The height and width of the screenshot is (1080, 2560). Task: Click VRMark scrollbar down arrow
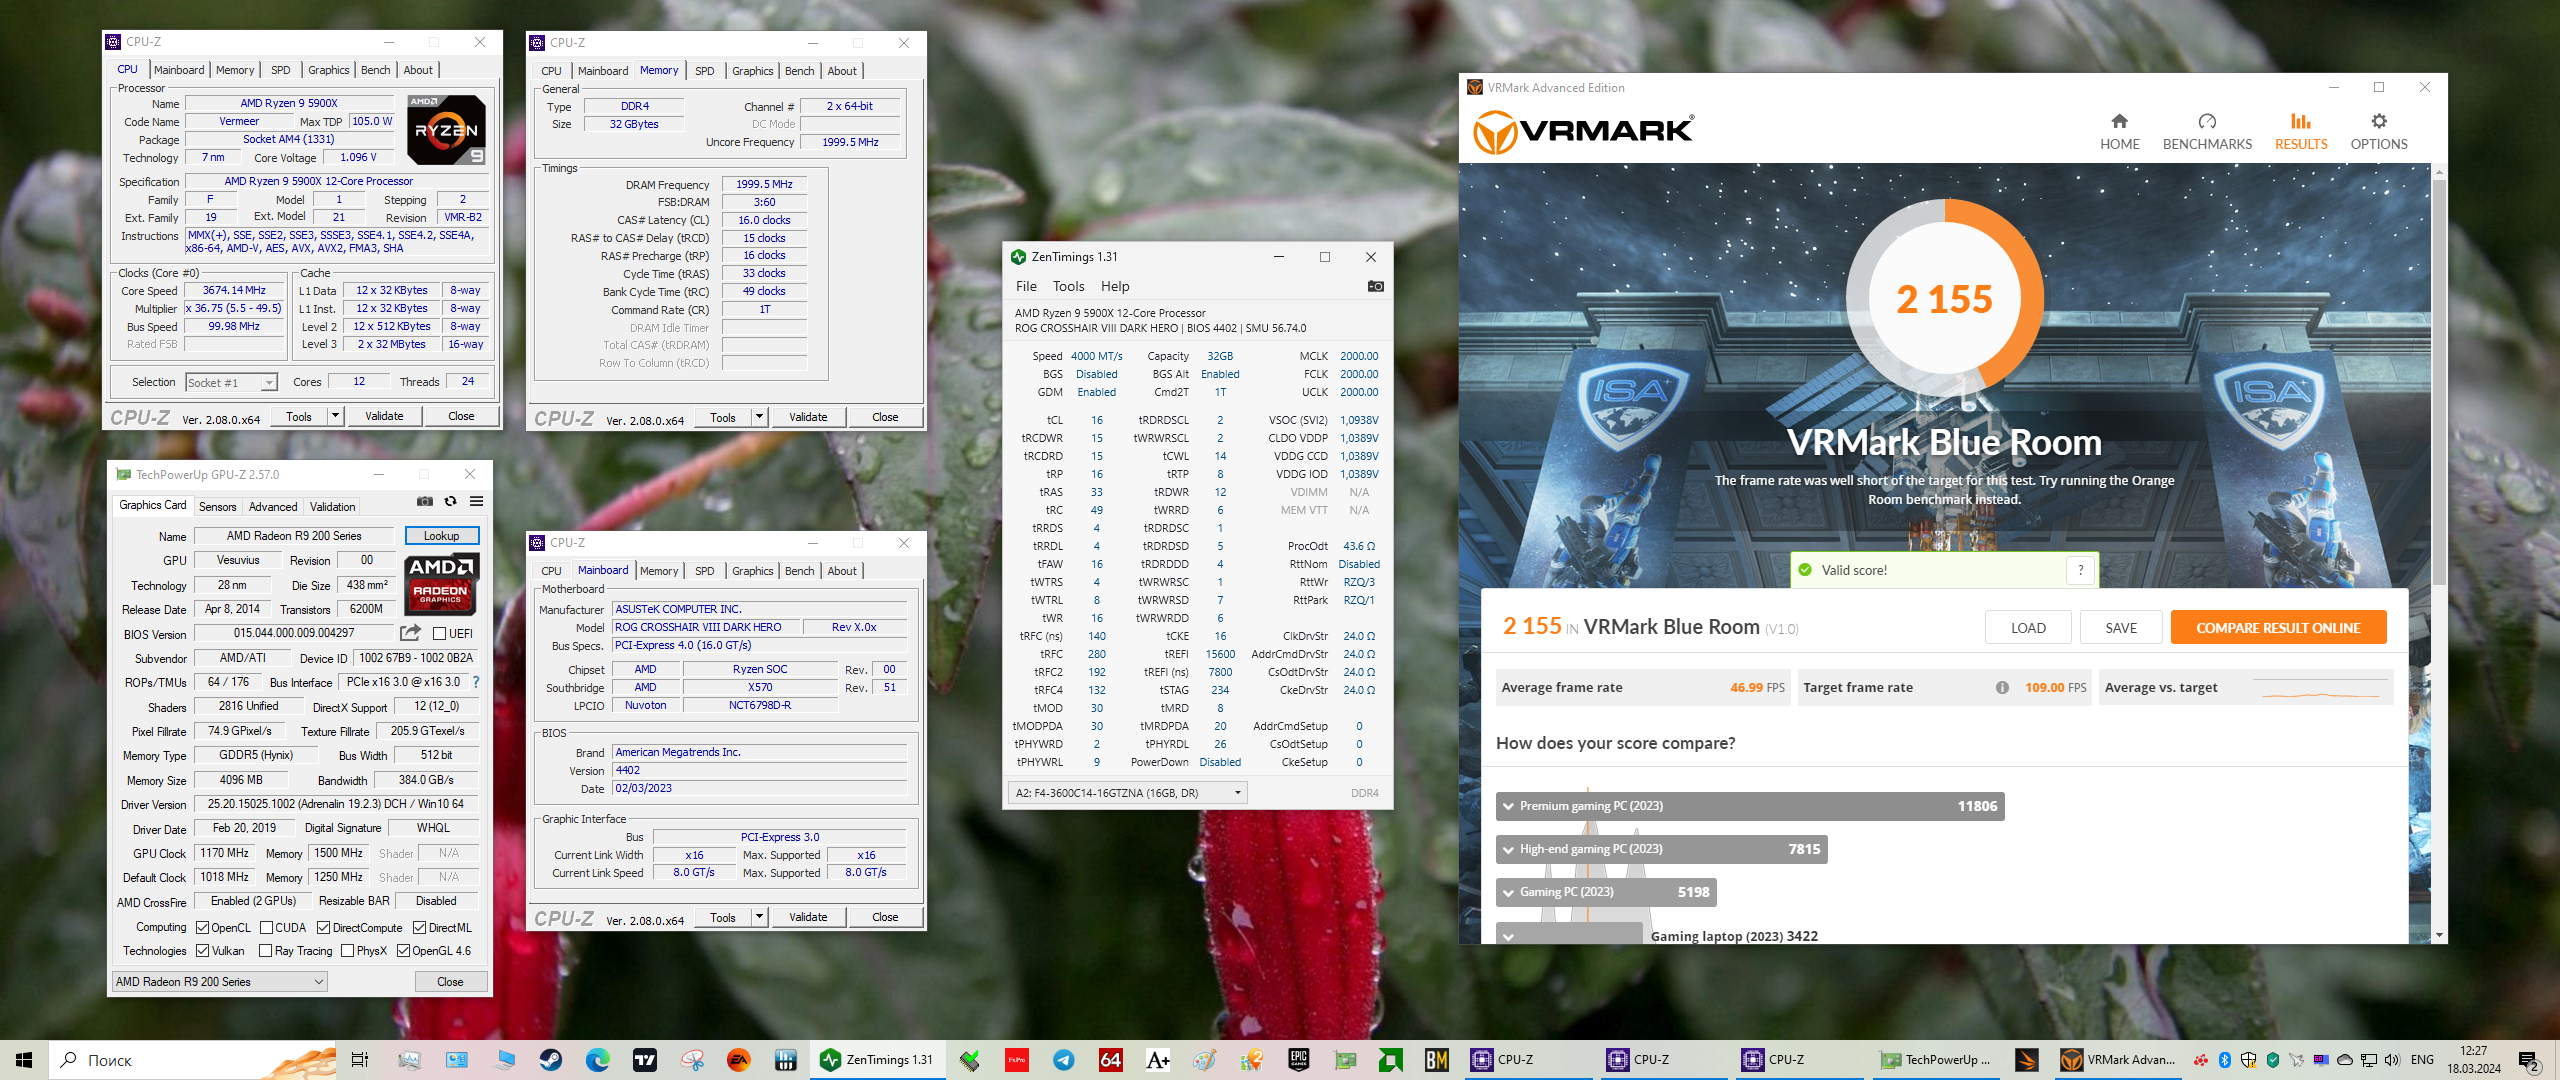[2440, 936]
